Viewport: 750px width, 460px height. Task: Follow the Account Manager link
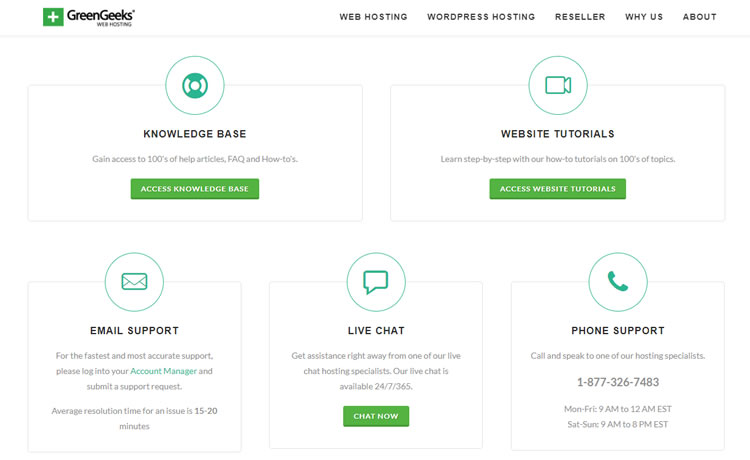164,371
